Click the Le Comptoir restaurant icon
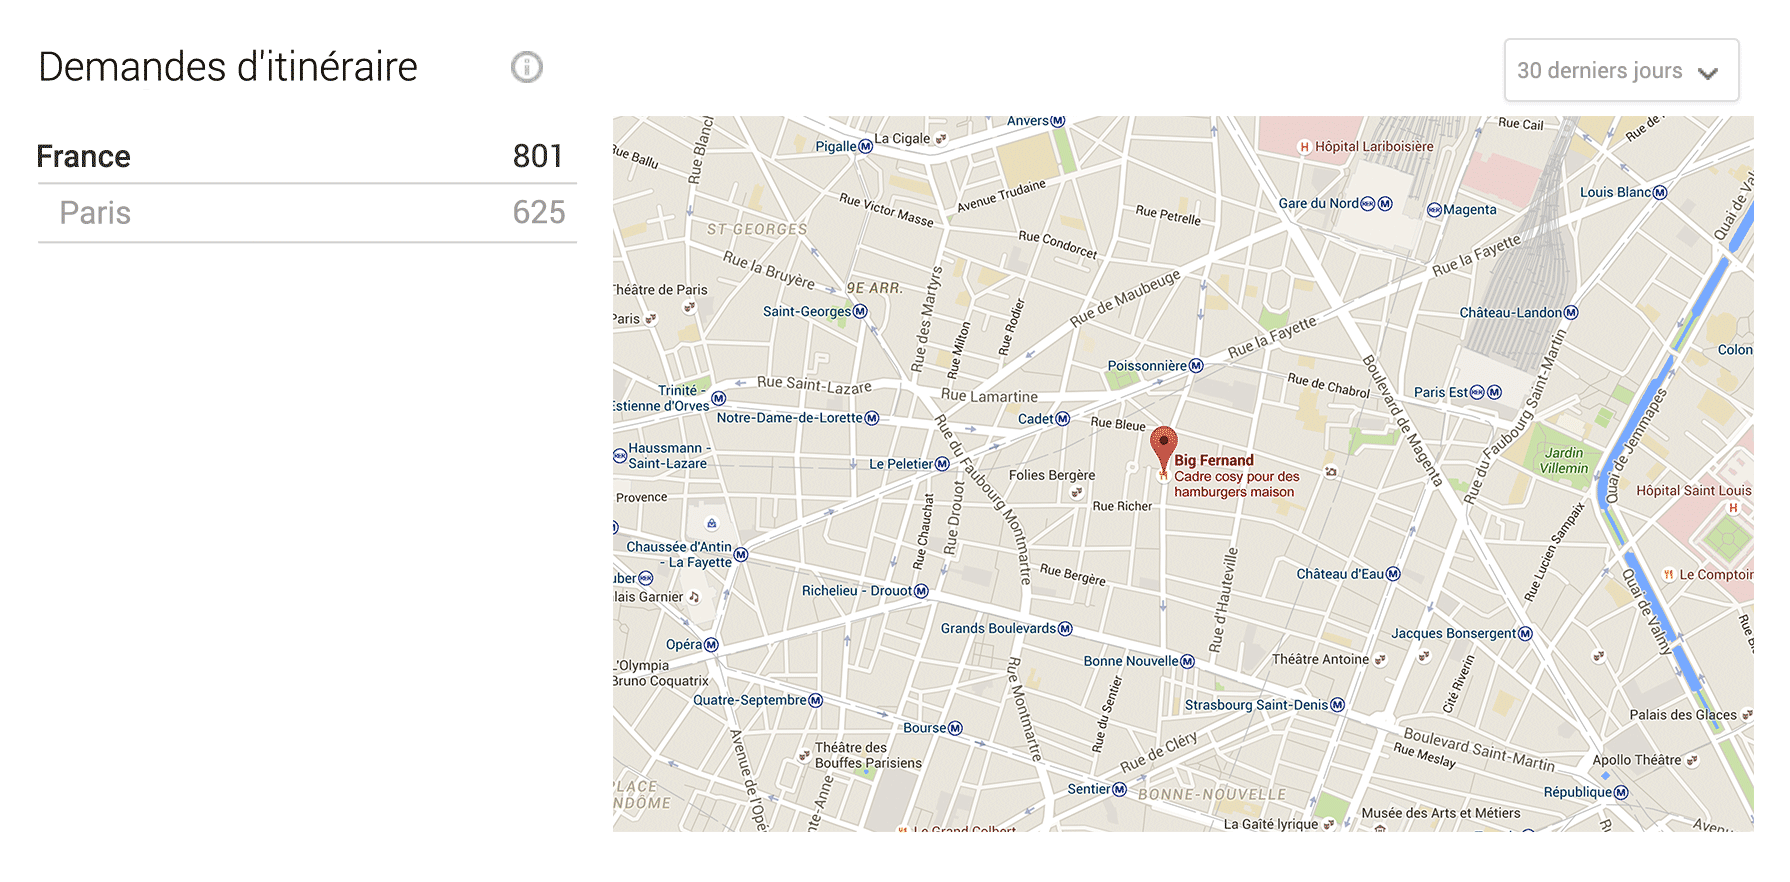Image resolution: width=1790 pixels, height=882 pixels. 1668,575
